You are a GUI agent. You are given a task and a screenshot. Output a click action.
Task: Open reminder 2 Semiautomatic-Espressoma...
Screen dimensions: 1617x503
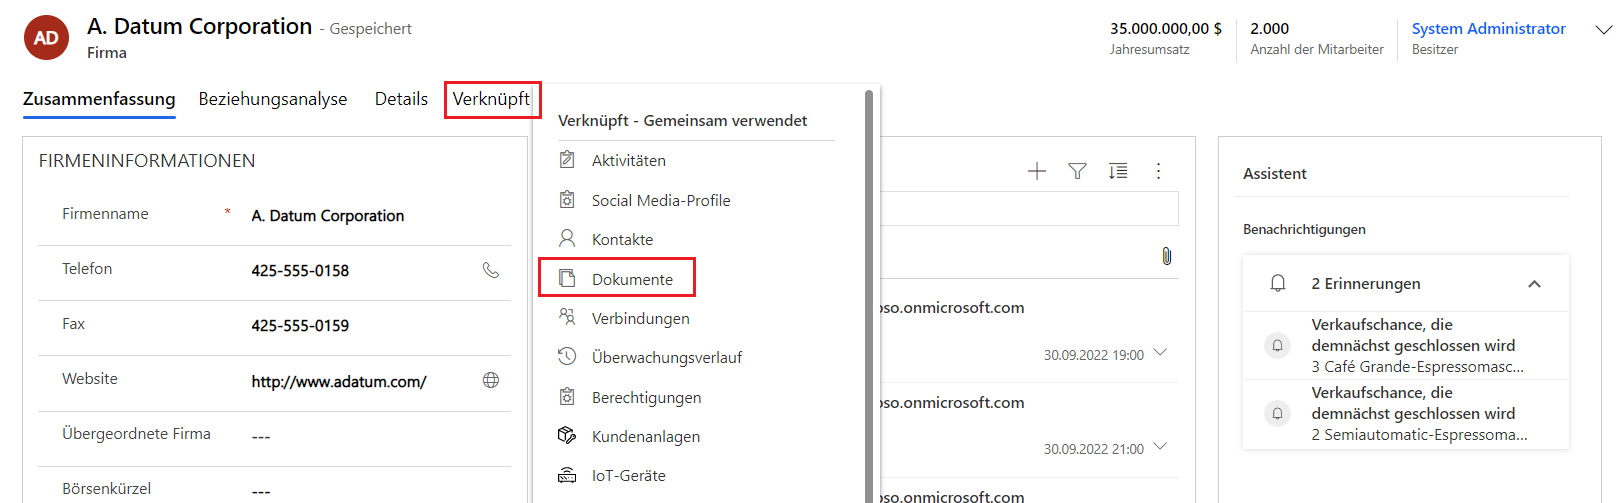pos(1419,435)
